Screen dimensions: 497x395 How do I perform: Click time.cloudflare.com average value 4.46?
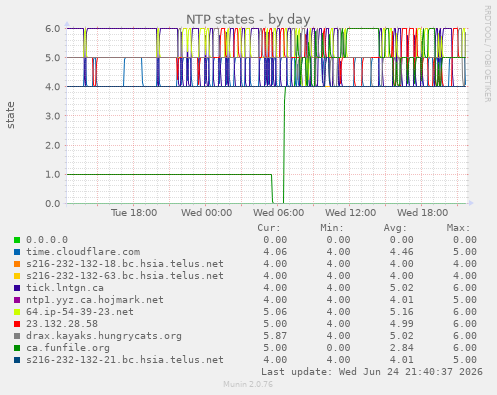[402, 252]
